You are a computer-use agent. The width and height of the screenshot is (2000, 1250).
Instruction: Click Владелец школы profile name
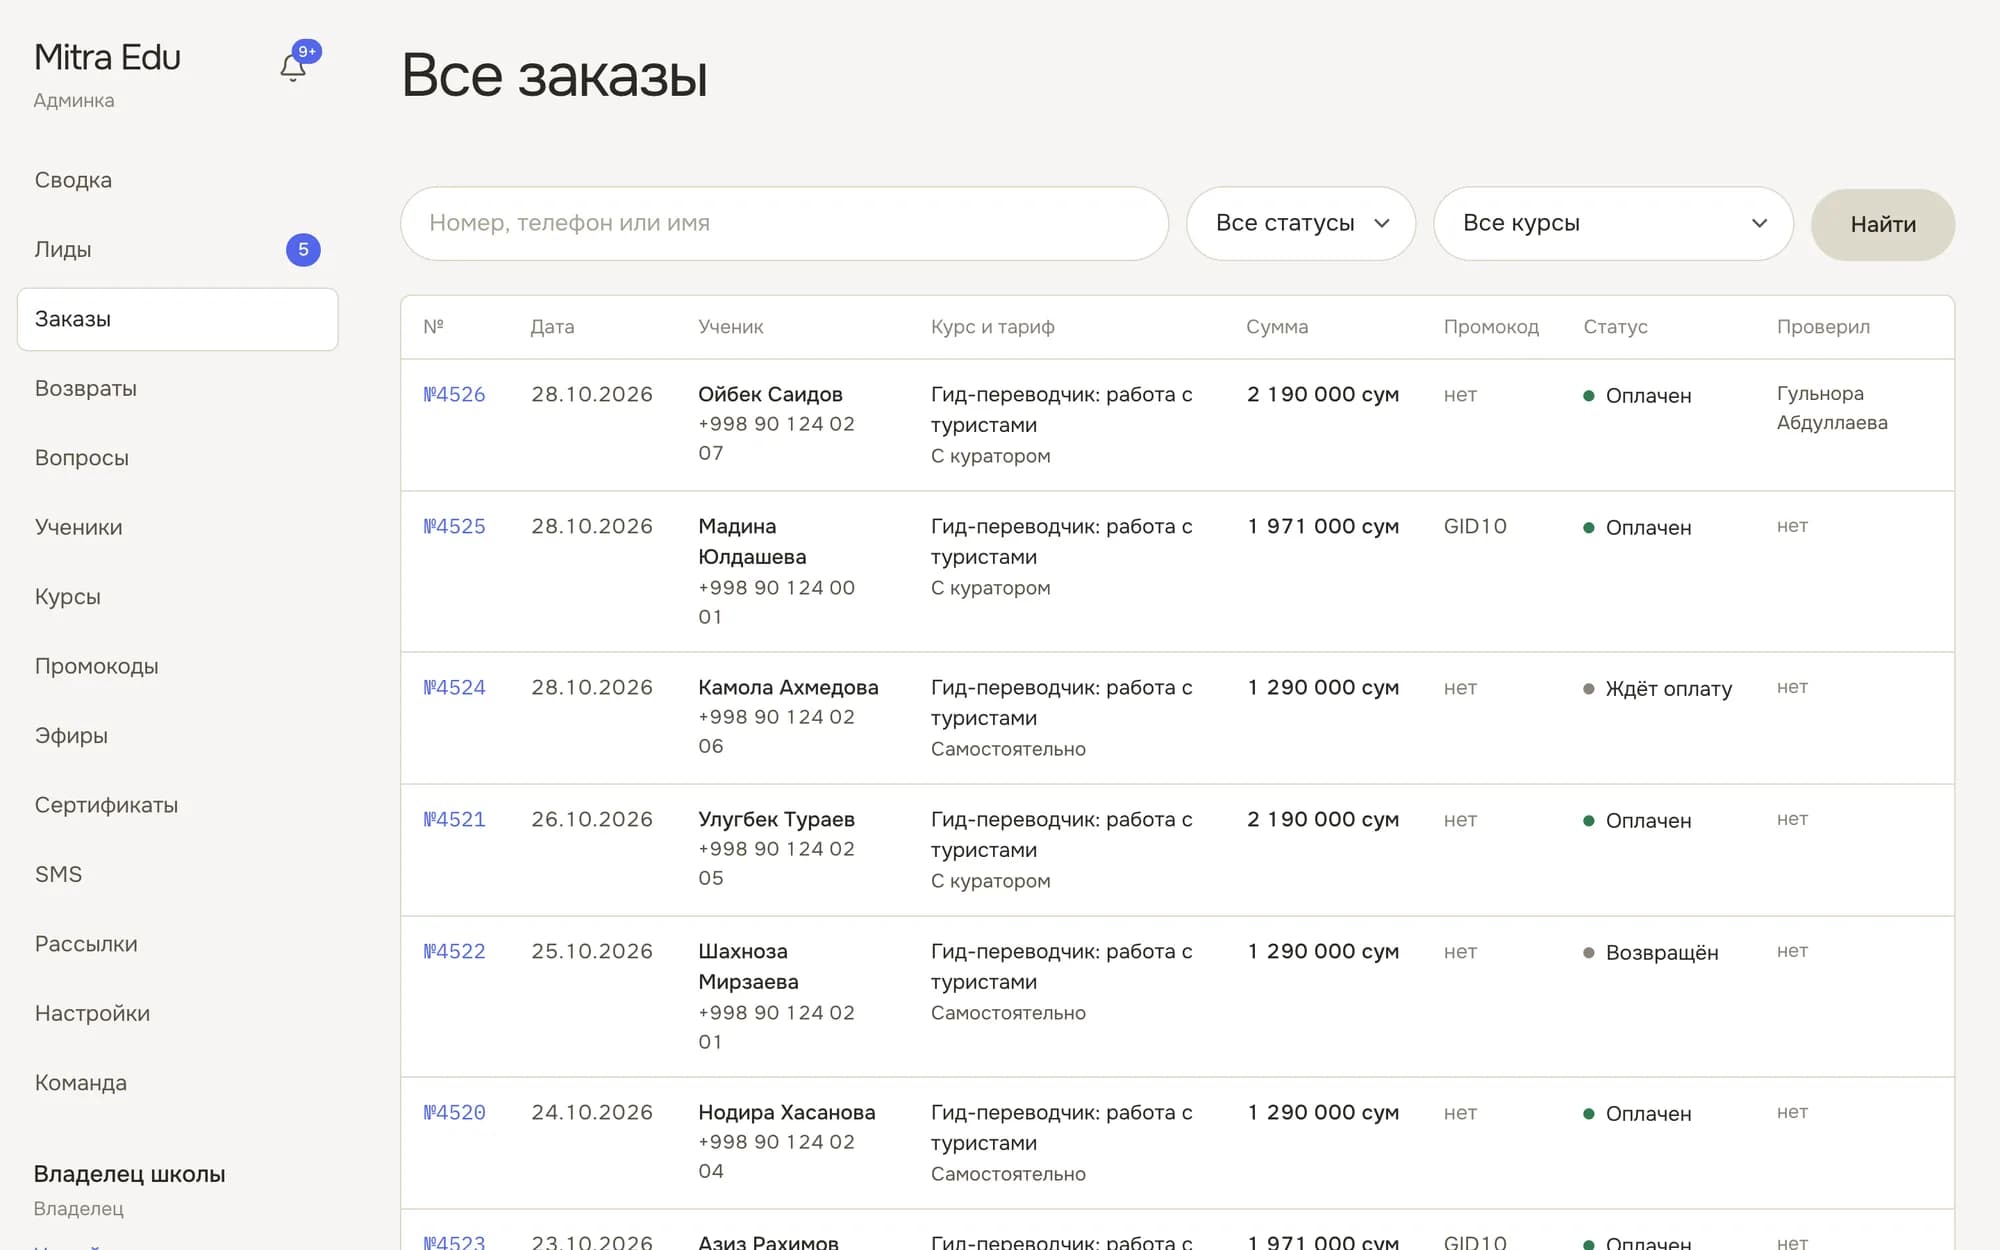pyautogui.click(x=129, y=1174)
